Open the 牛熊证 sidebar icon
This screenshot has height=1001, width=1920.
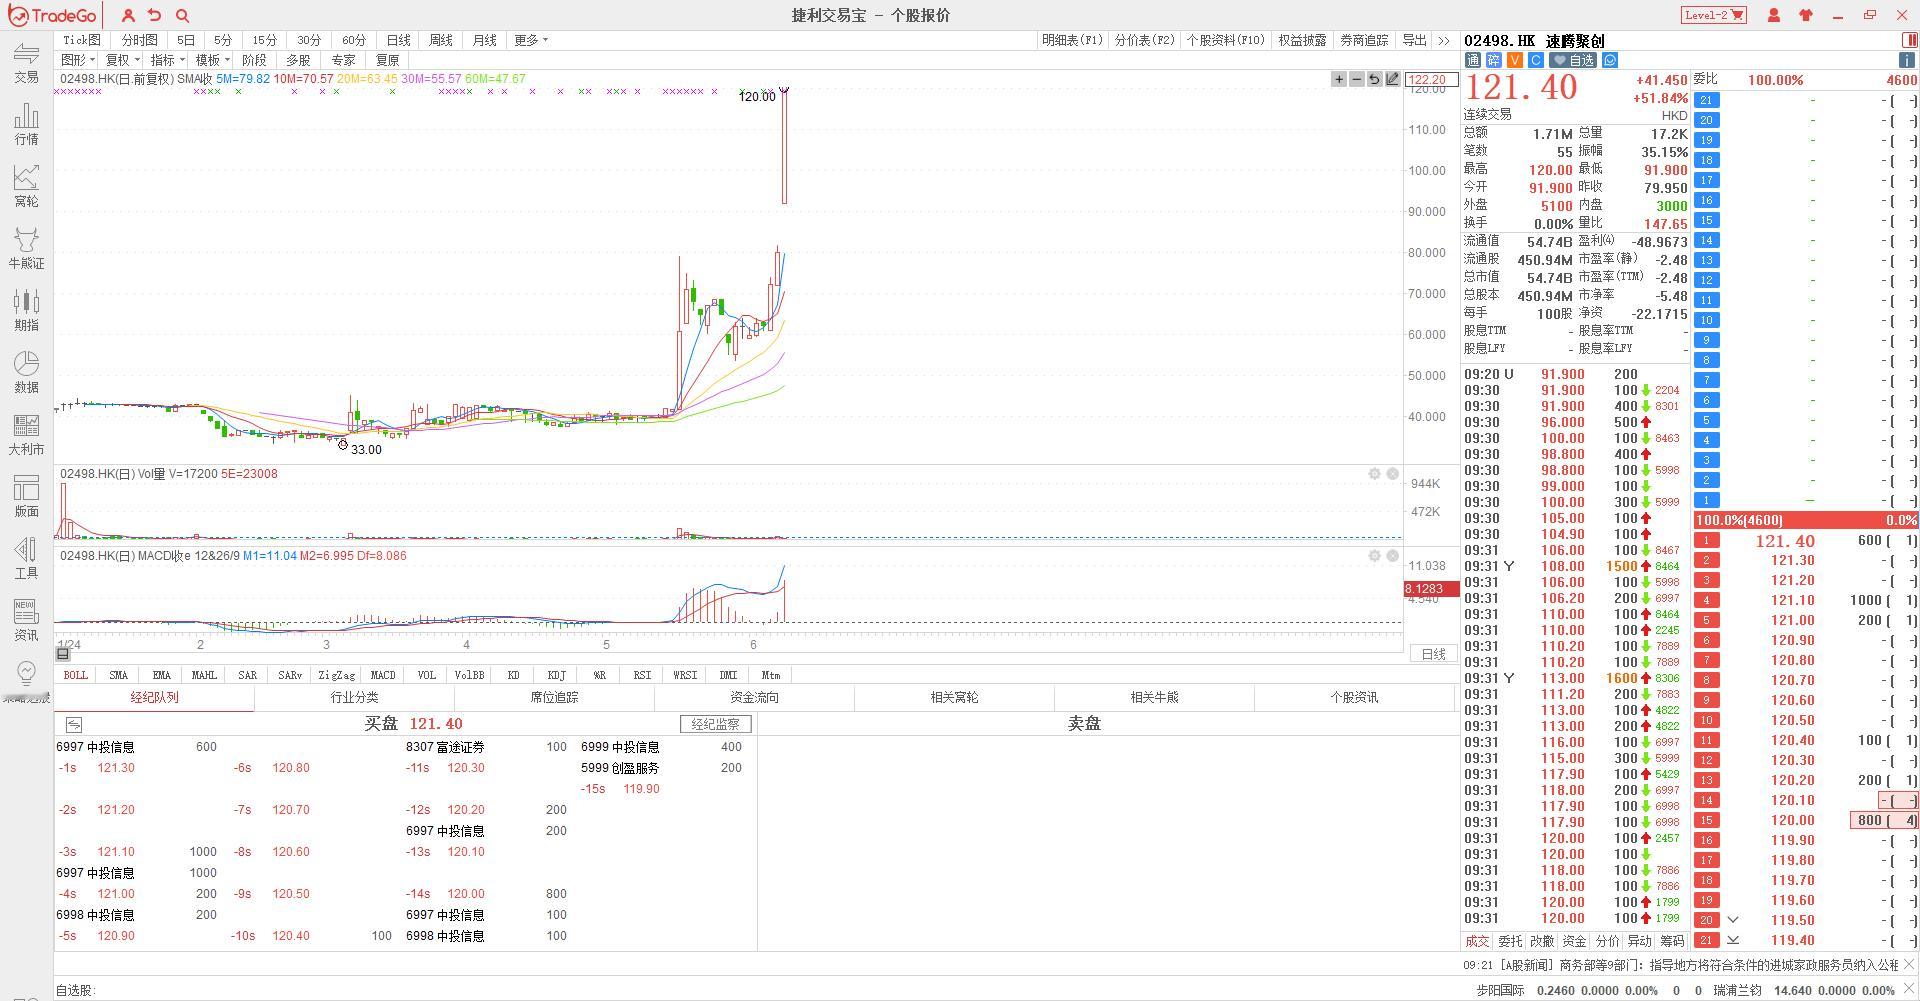[26, 248]
